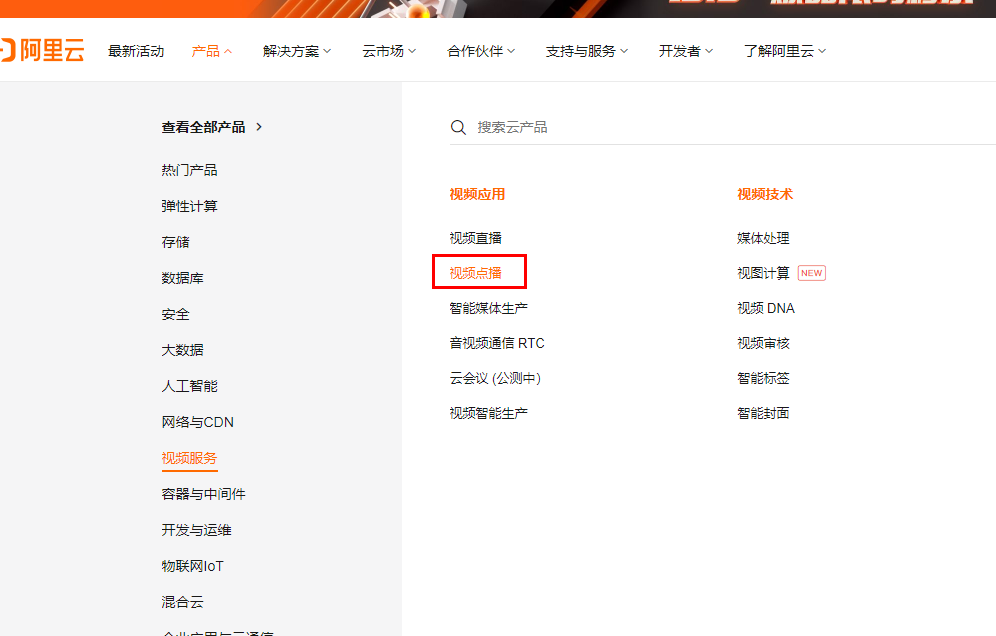Select the 容器与中间件 category
The height and width of the screenshot is (636, 996).
coord(203,494)
